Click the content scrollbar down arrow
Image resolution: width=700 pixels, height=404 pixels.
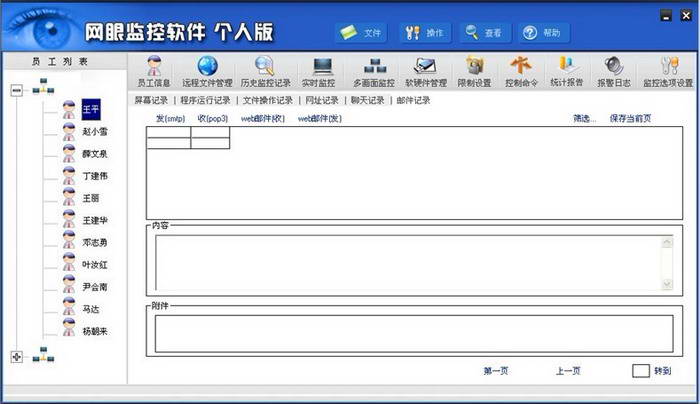[x=667, y=284]
